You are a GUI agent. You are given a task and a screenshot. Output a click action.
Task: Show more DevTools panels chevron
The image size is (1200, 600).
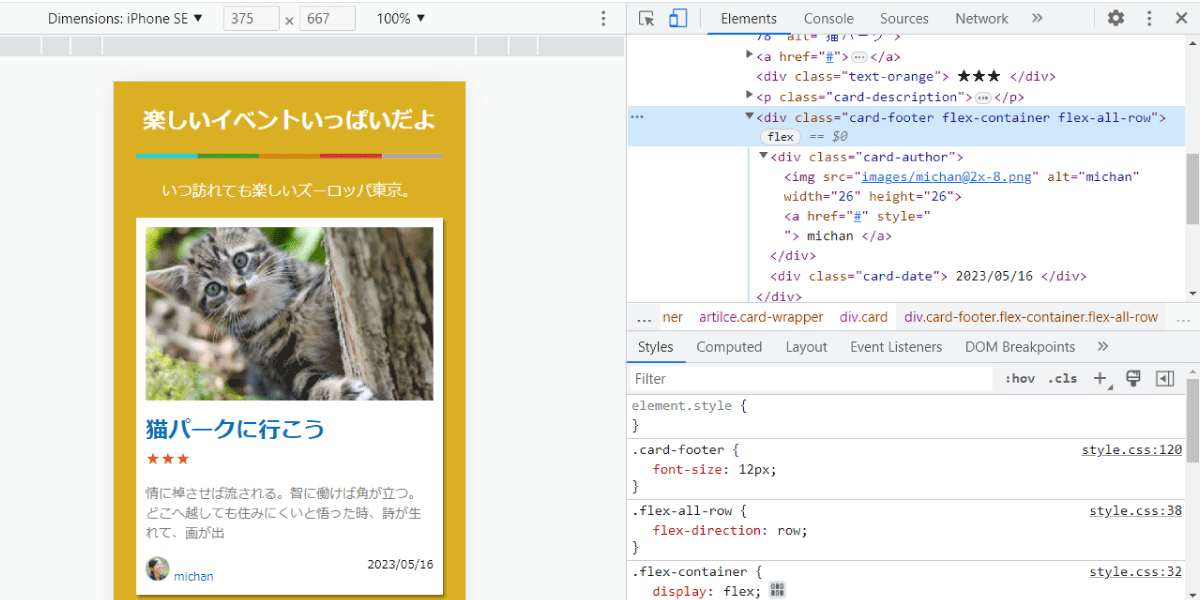click(x=1037, y=18)
